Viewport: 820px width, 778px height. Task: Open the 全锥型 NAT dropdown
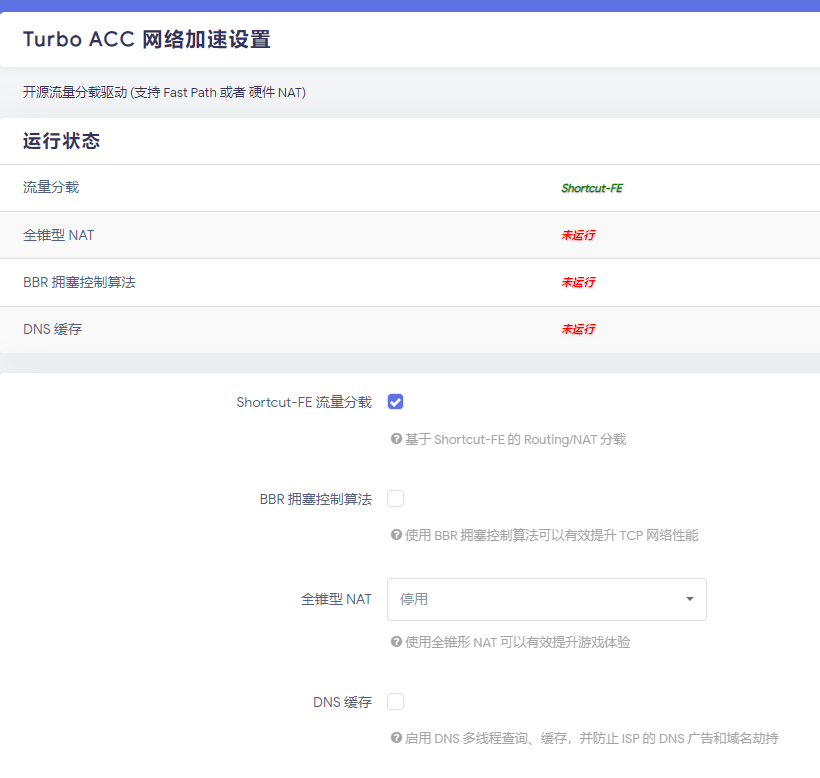click(x=546, y=599)
